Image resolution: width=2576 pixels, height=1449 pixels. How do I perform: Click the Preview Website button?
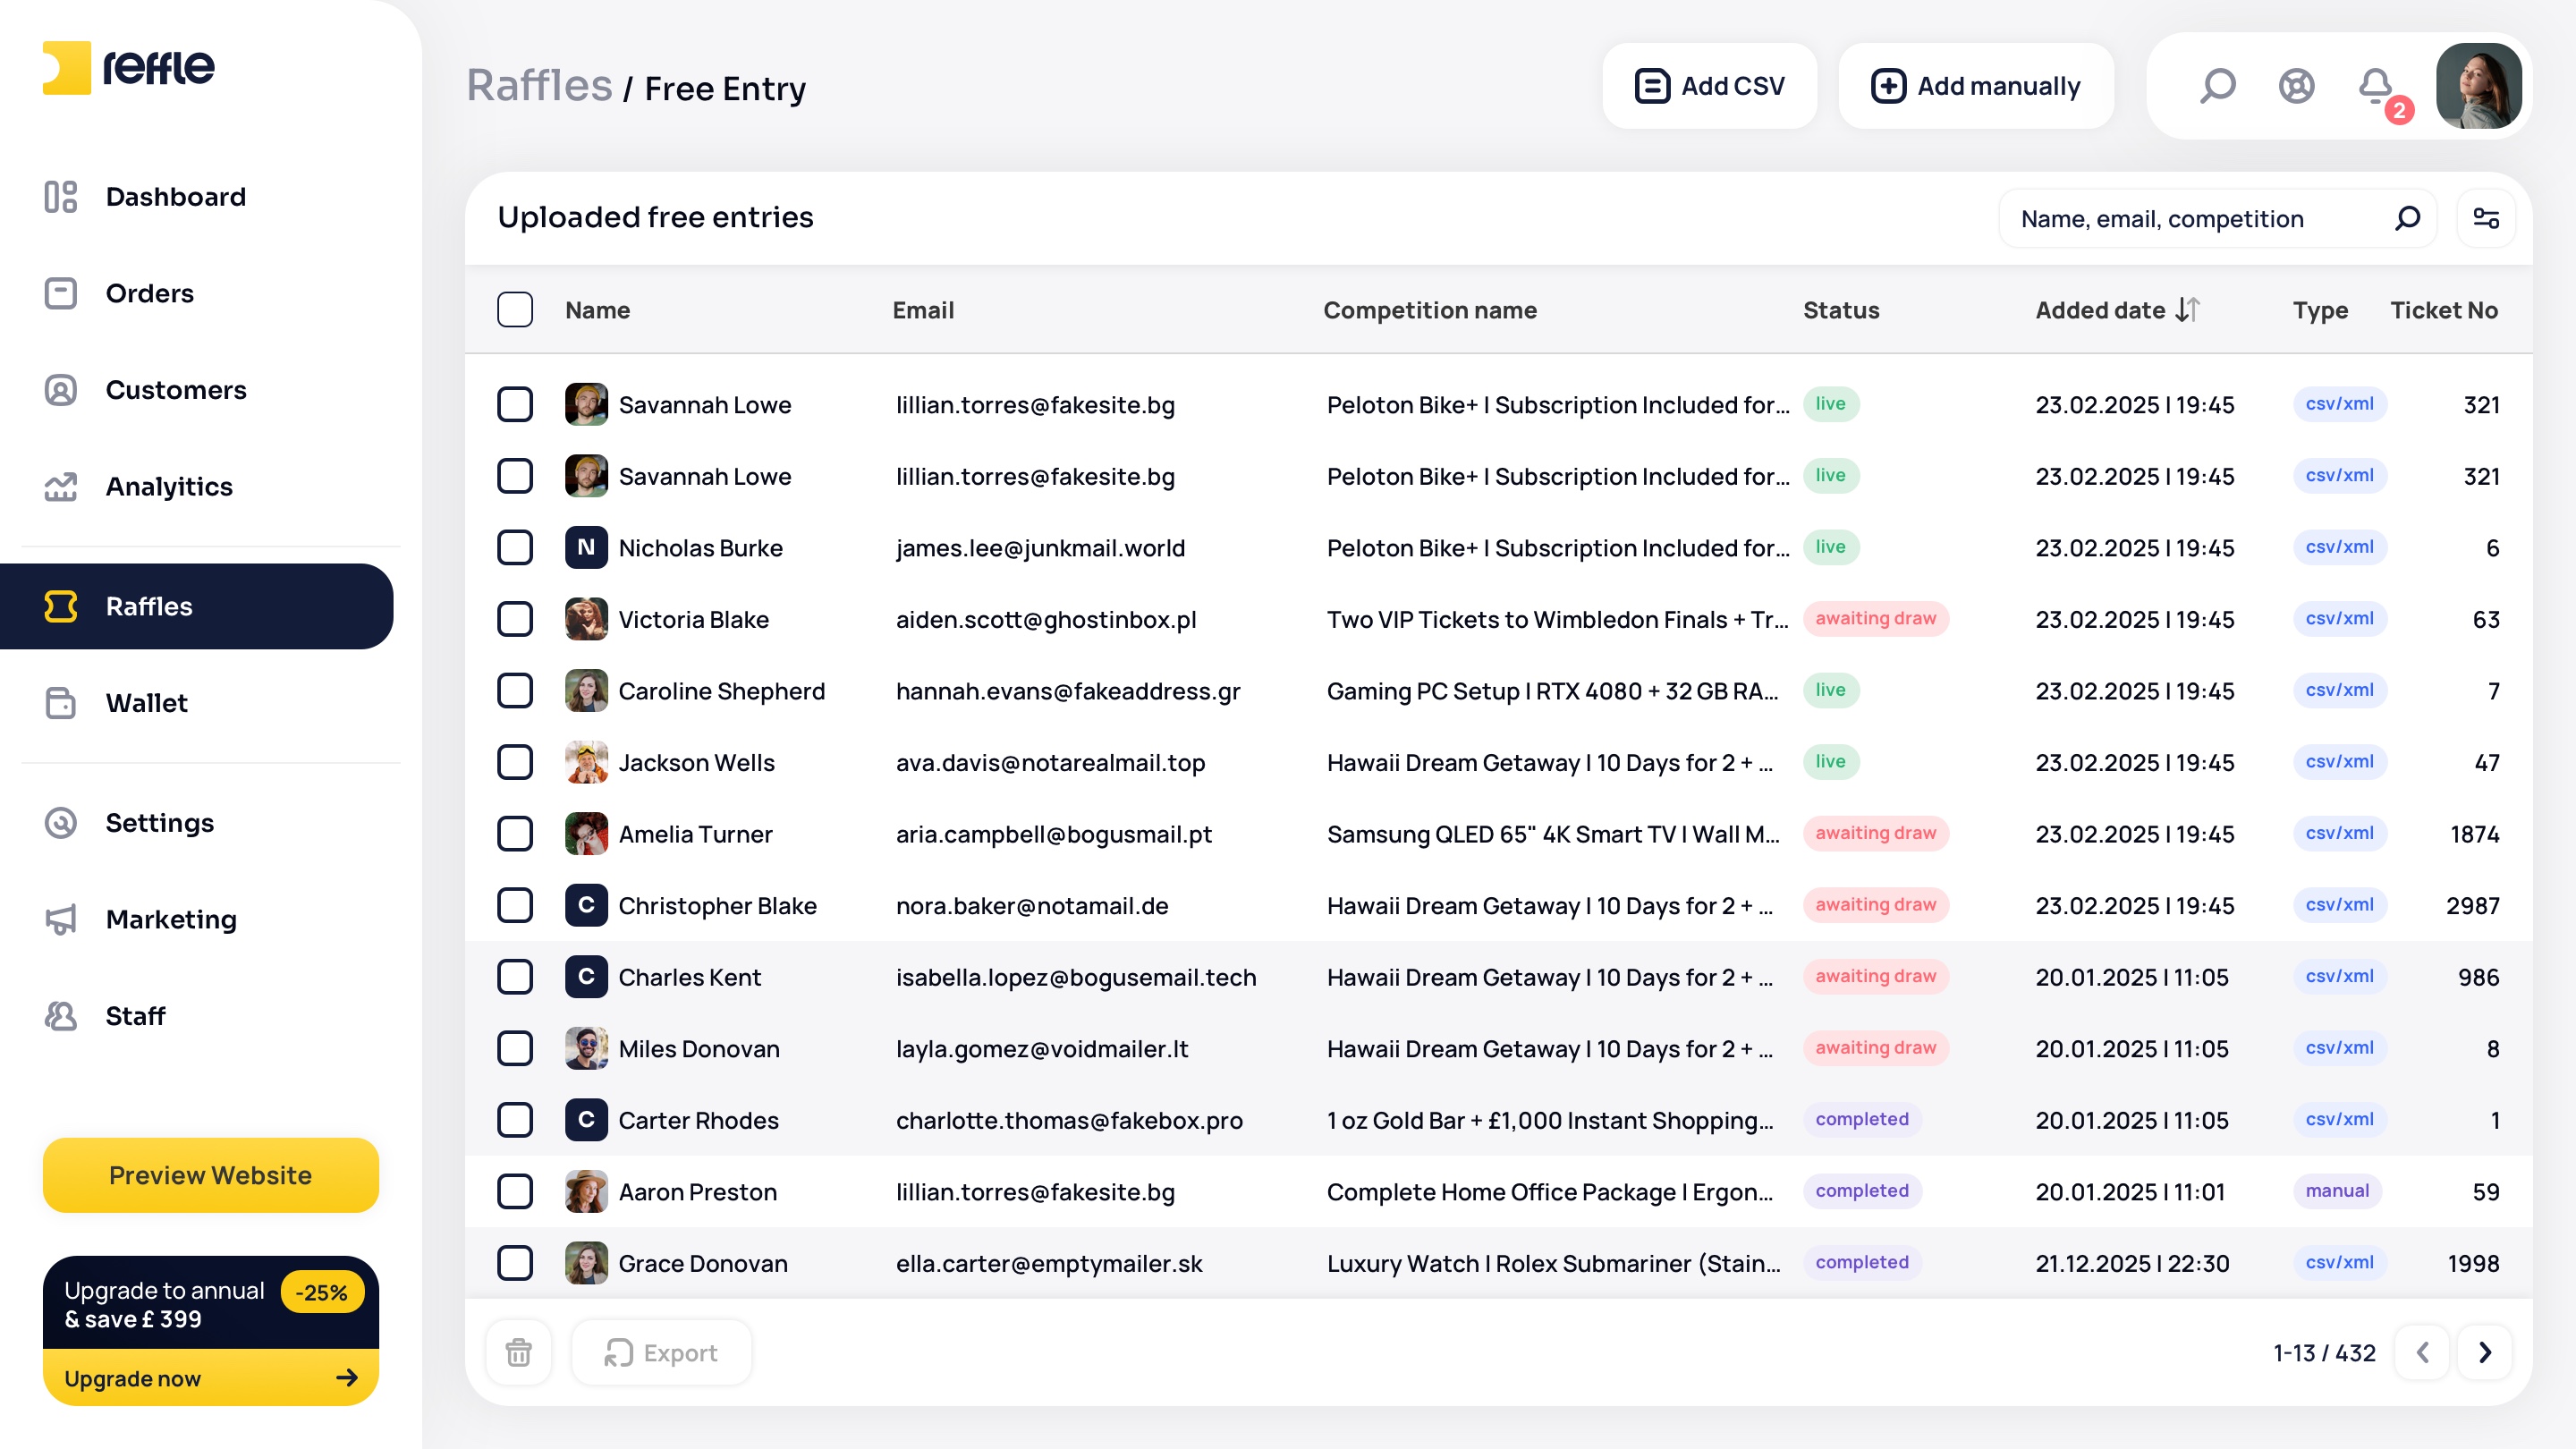(211, 1175)
